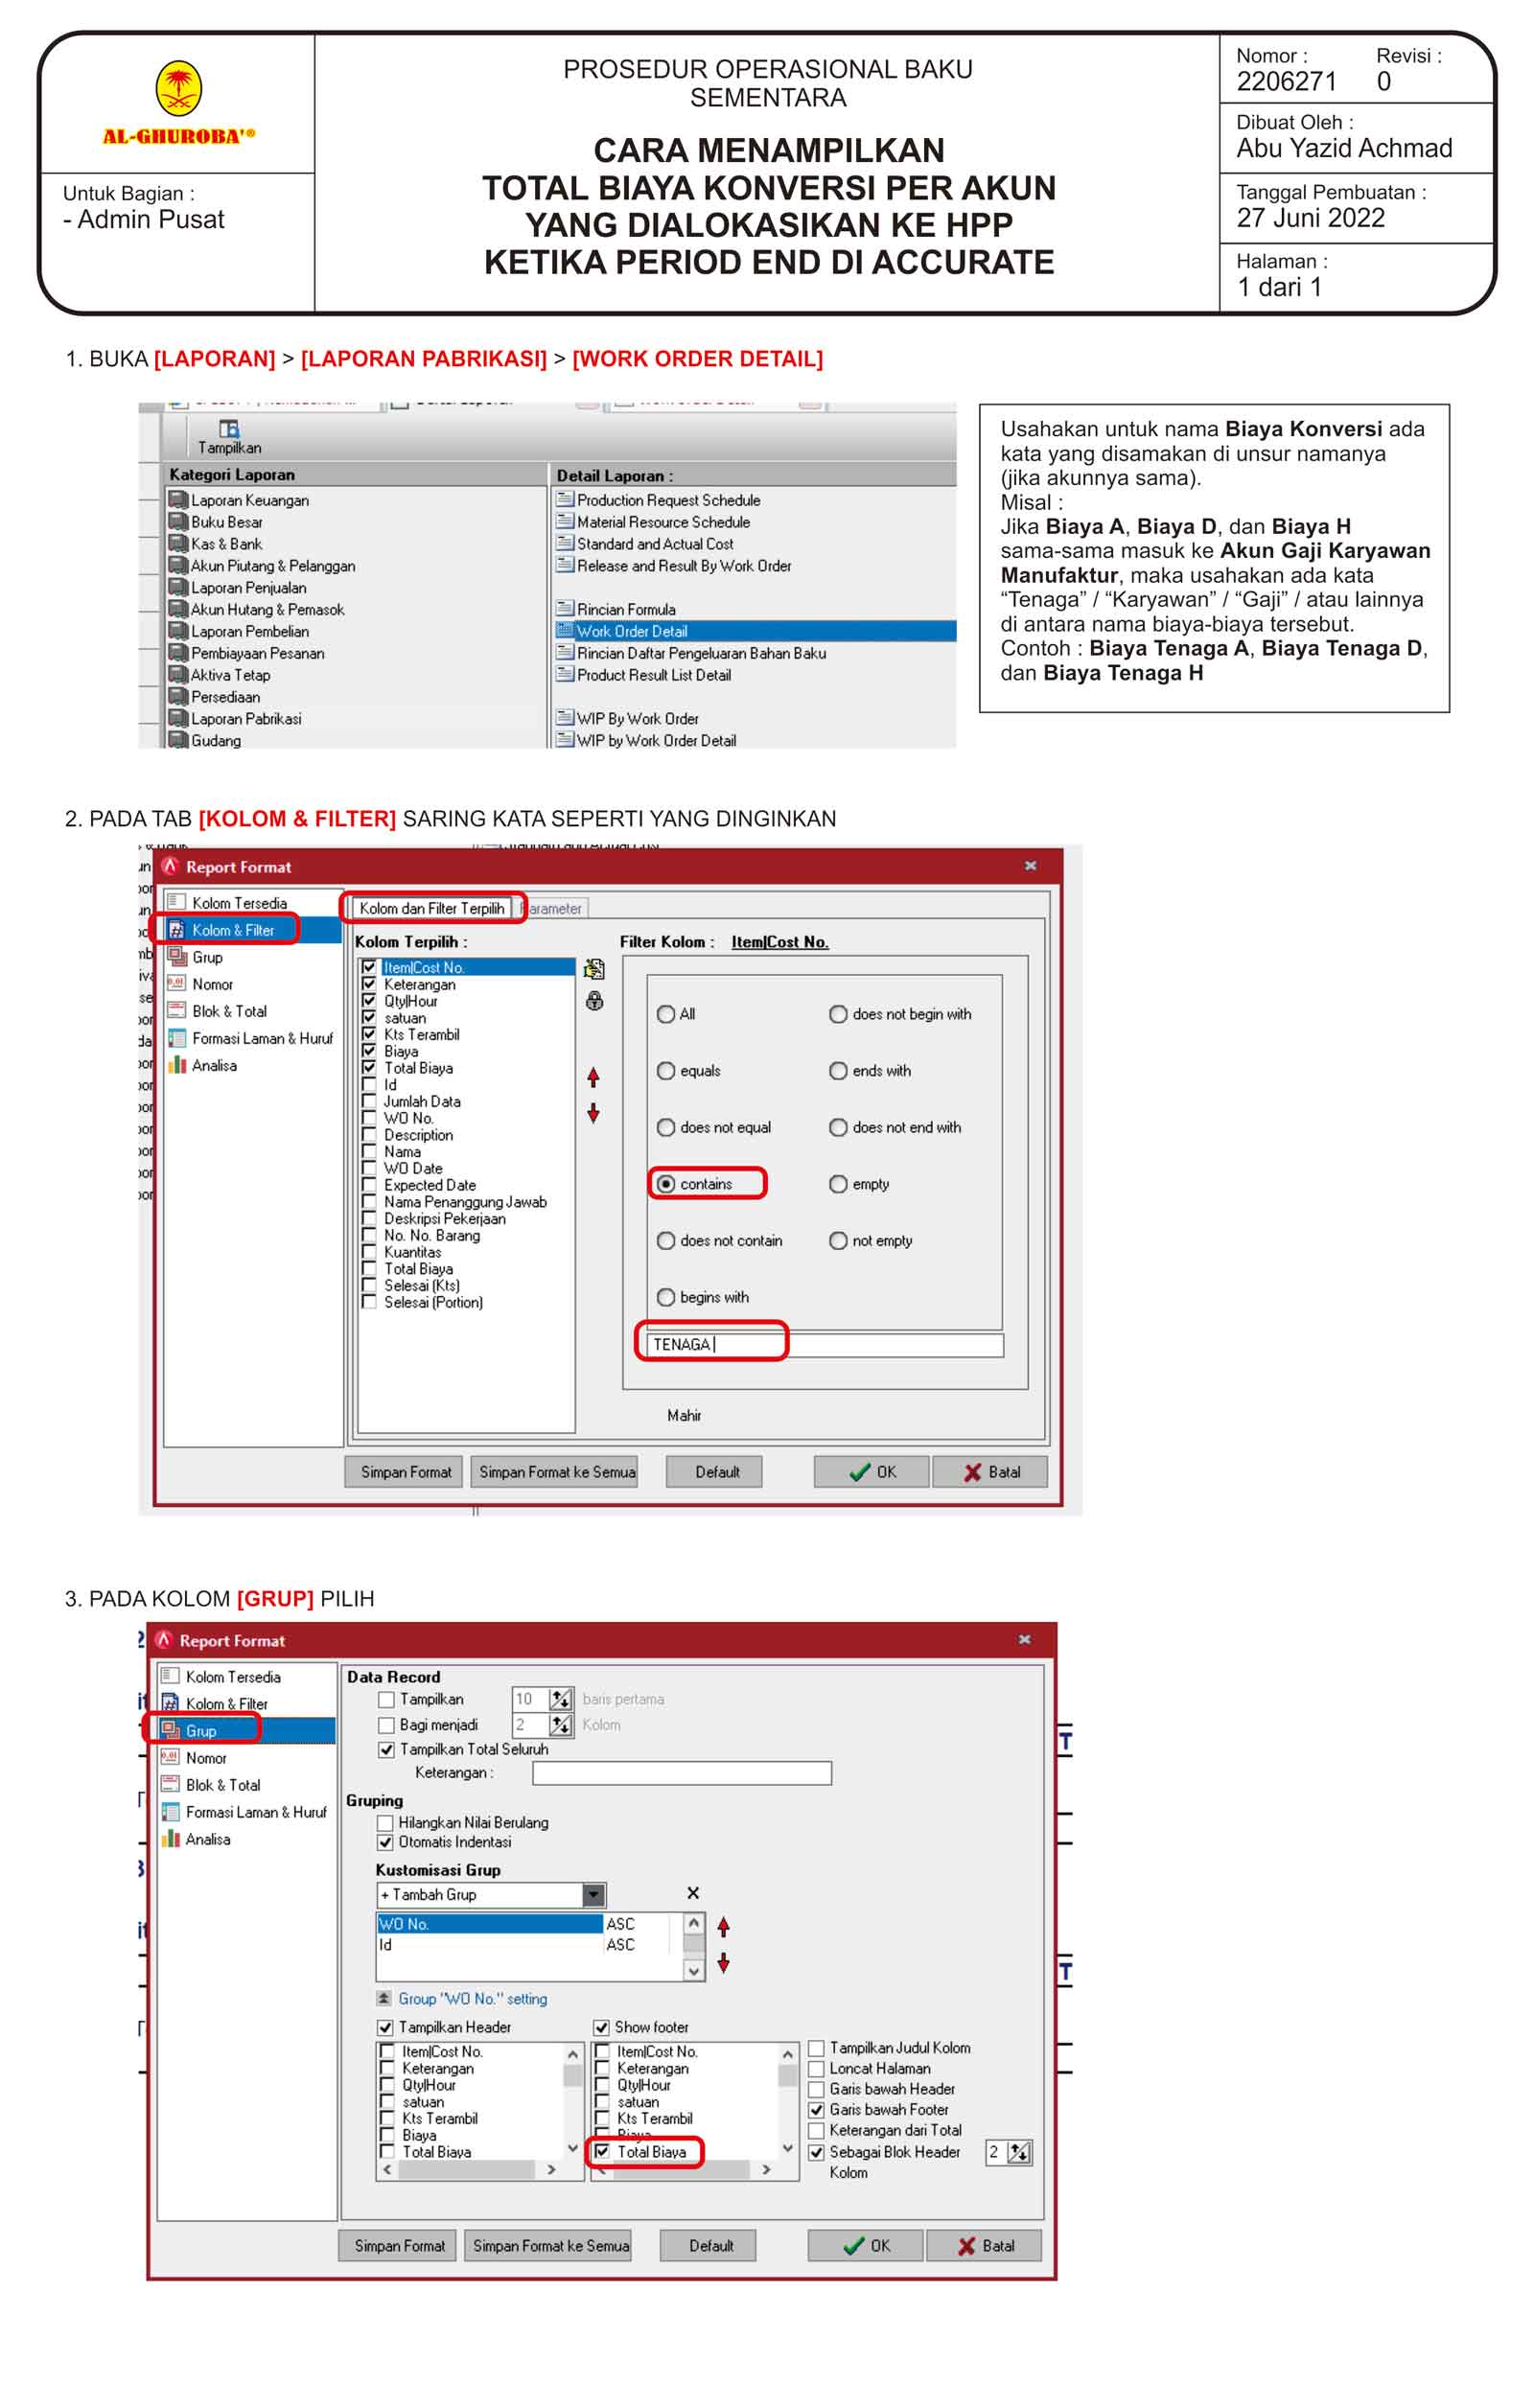Click the select-all icon above the padlock
The height and width of the screenshot is (2408, 1534).
point(594,968)
